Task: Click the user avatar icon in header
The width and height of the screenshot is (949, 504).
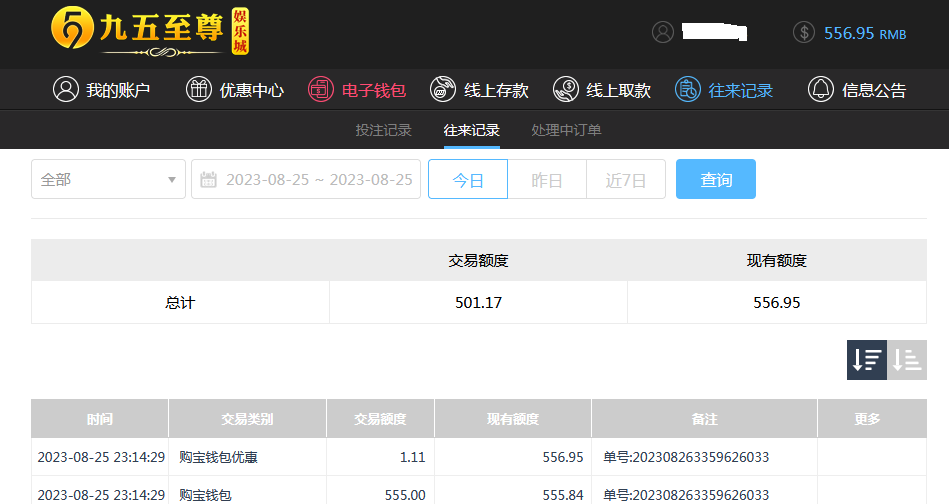Action: [x=663, y=32]
